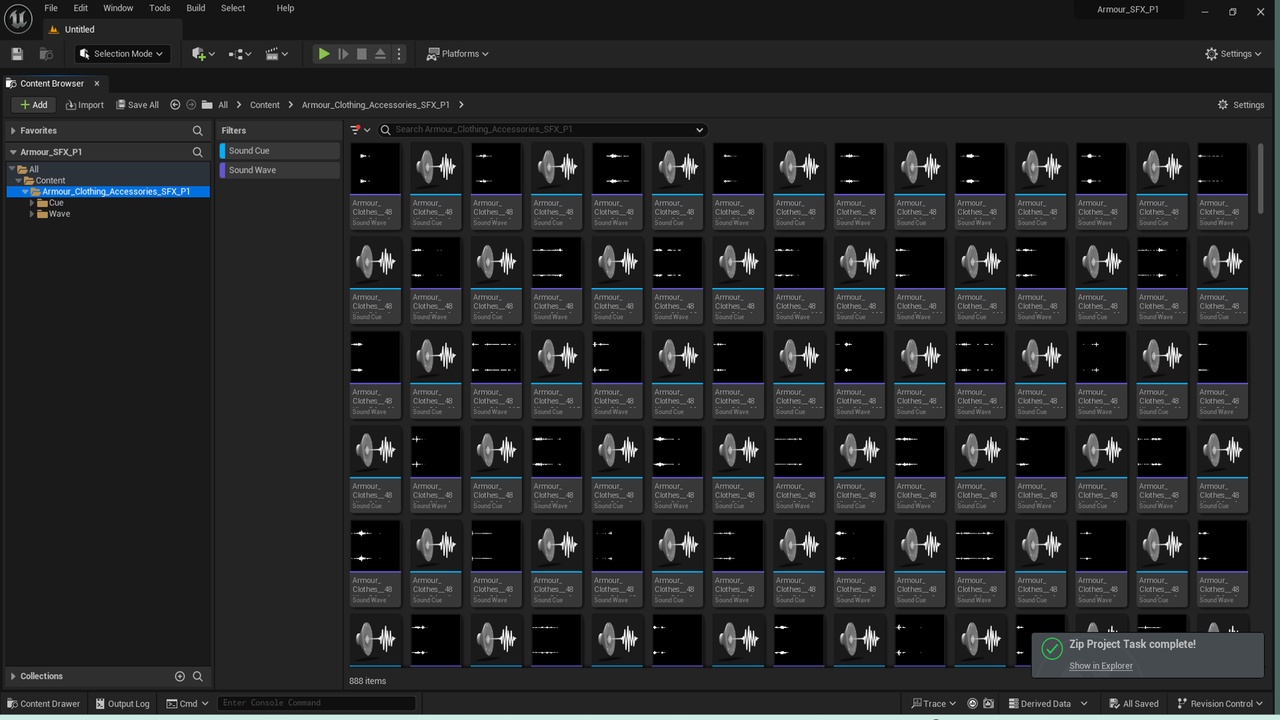Screen dimensions: 1280x720
Task: Collapse the Armour_SFX_P1 section
Action: 13,152
